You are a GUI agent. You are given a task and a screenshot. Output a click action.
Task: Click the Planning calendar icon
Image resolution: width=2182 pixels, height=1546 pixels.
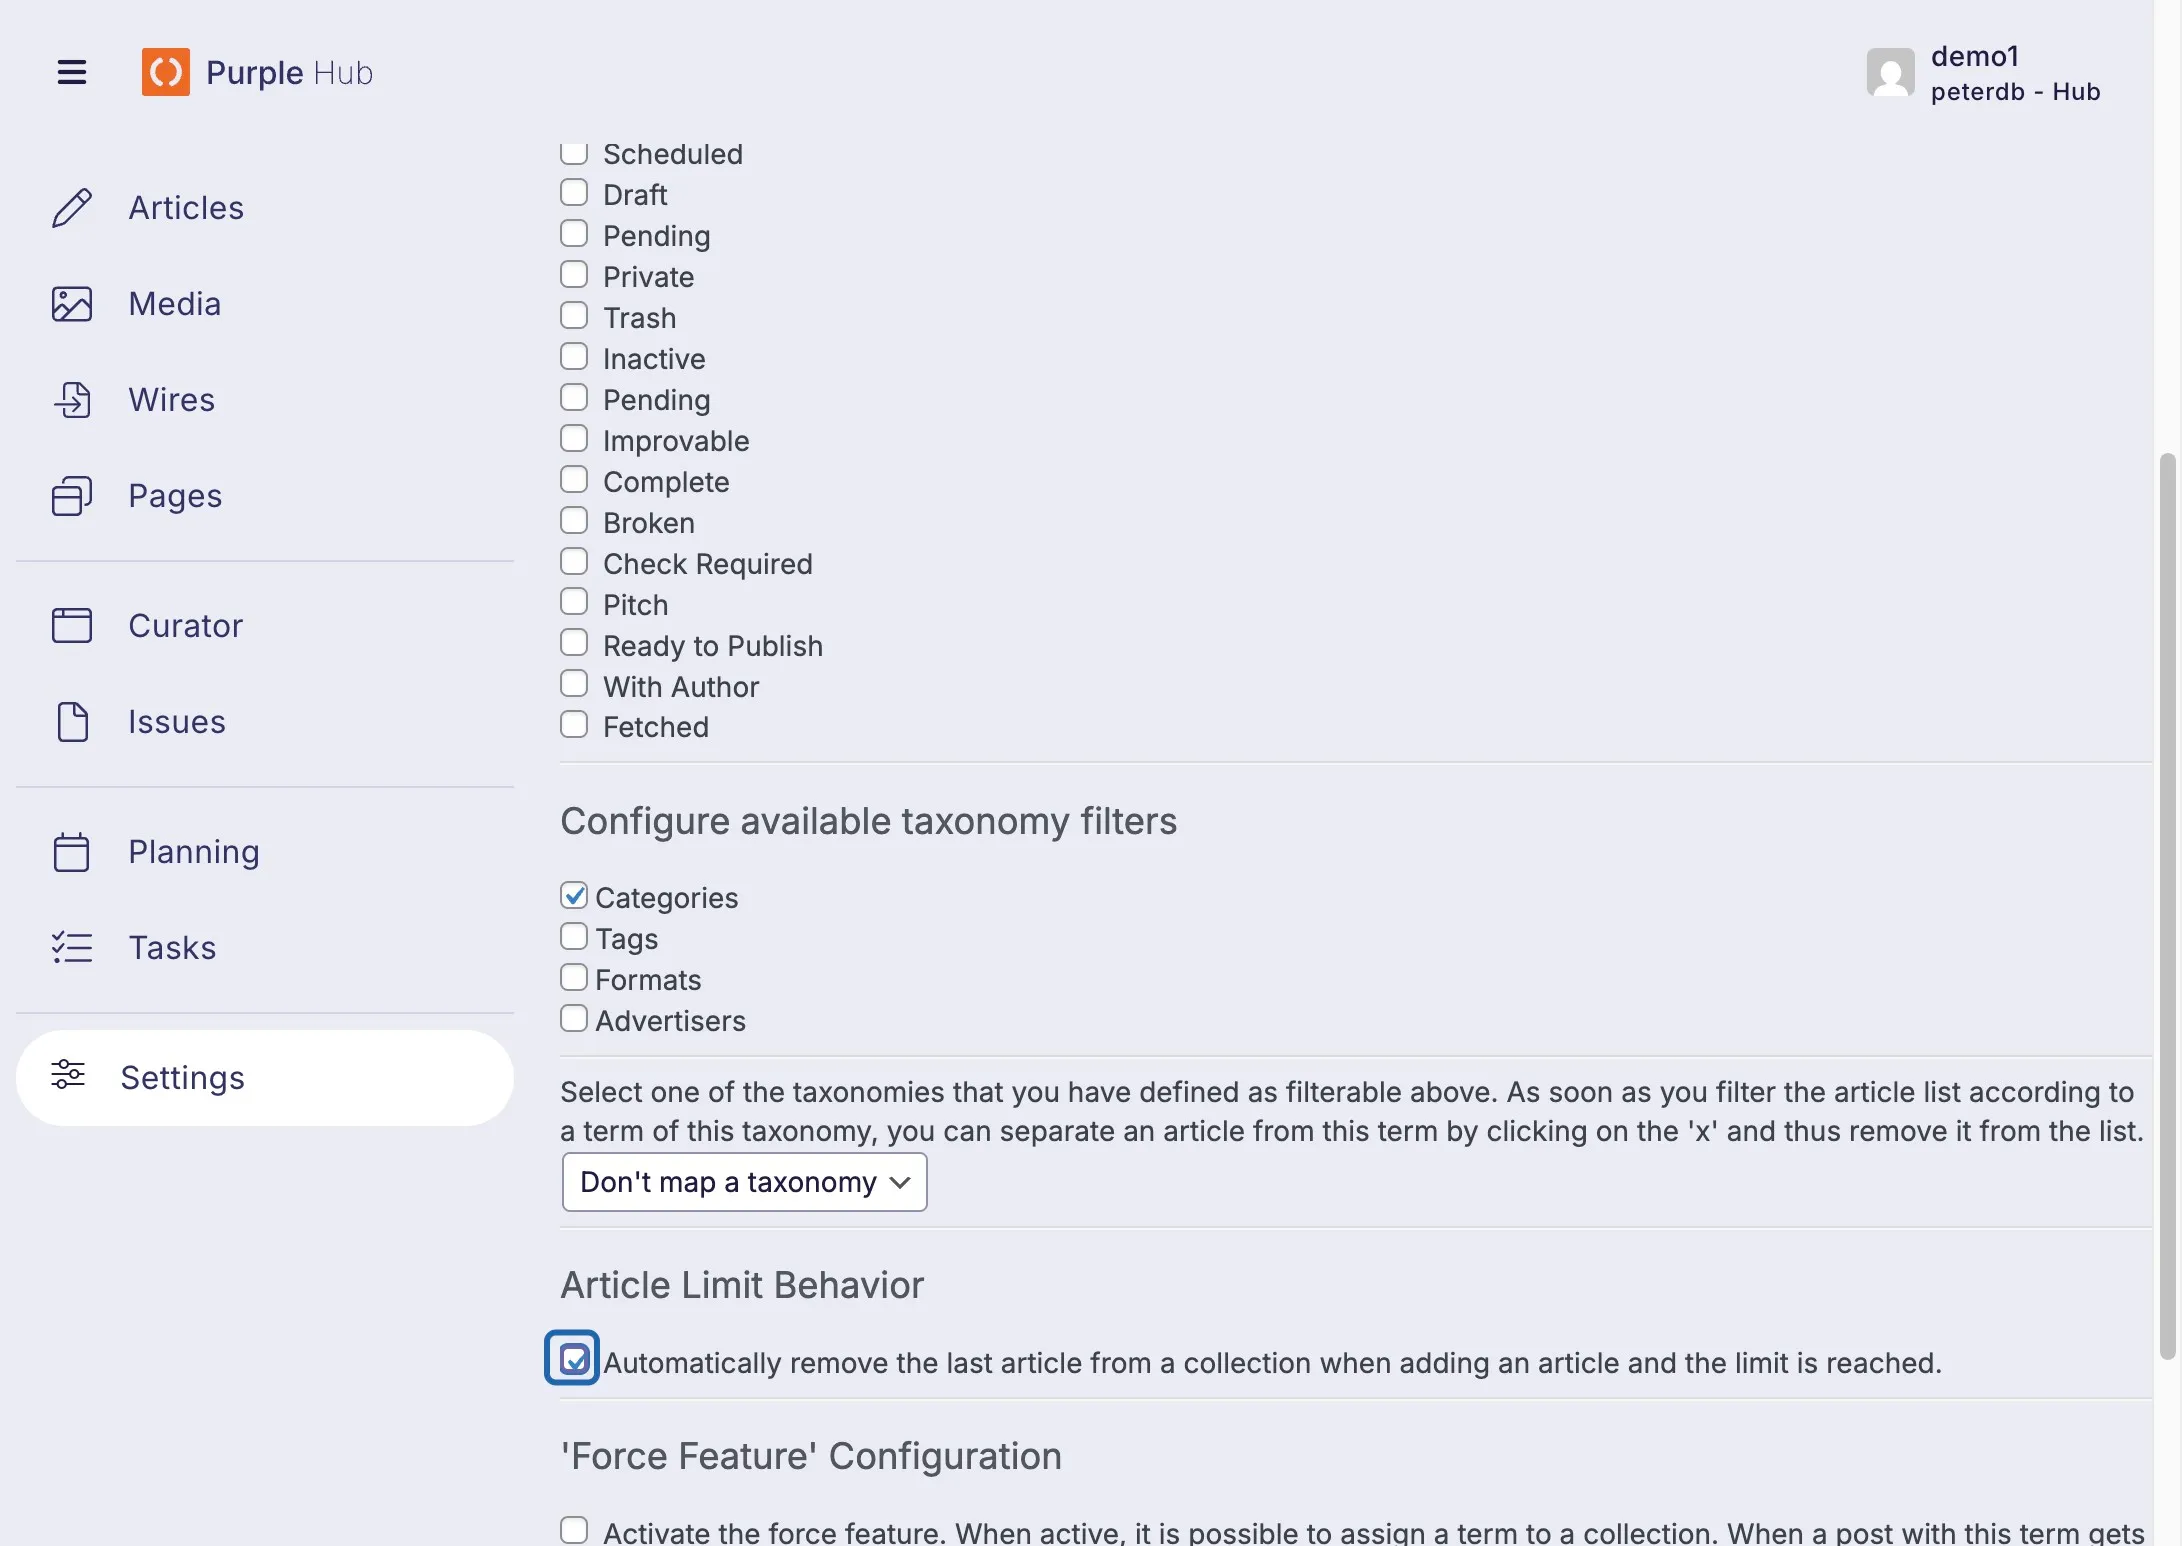pyautogui.click(x=72, y=852)
